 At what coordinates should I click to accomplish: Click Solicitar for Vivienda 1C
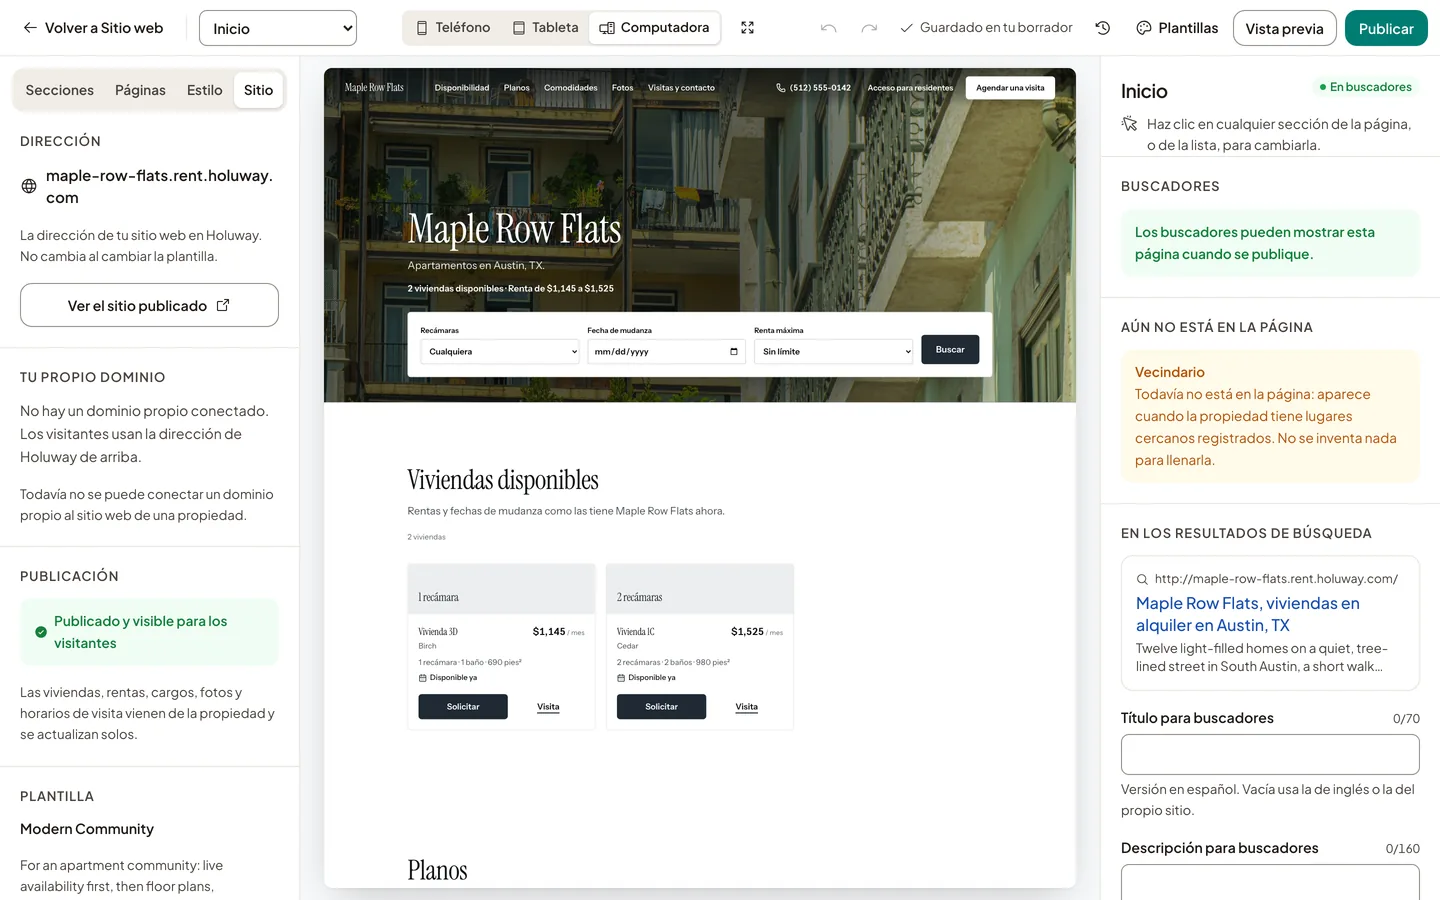coord(661,706)
